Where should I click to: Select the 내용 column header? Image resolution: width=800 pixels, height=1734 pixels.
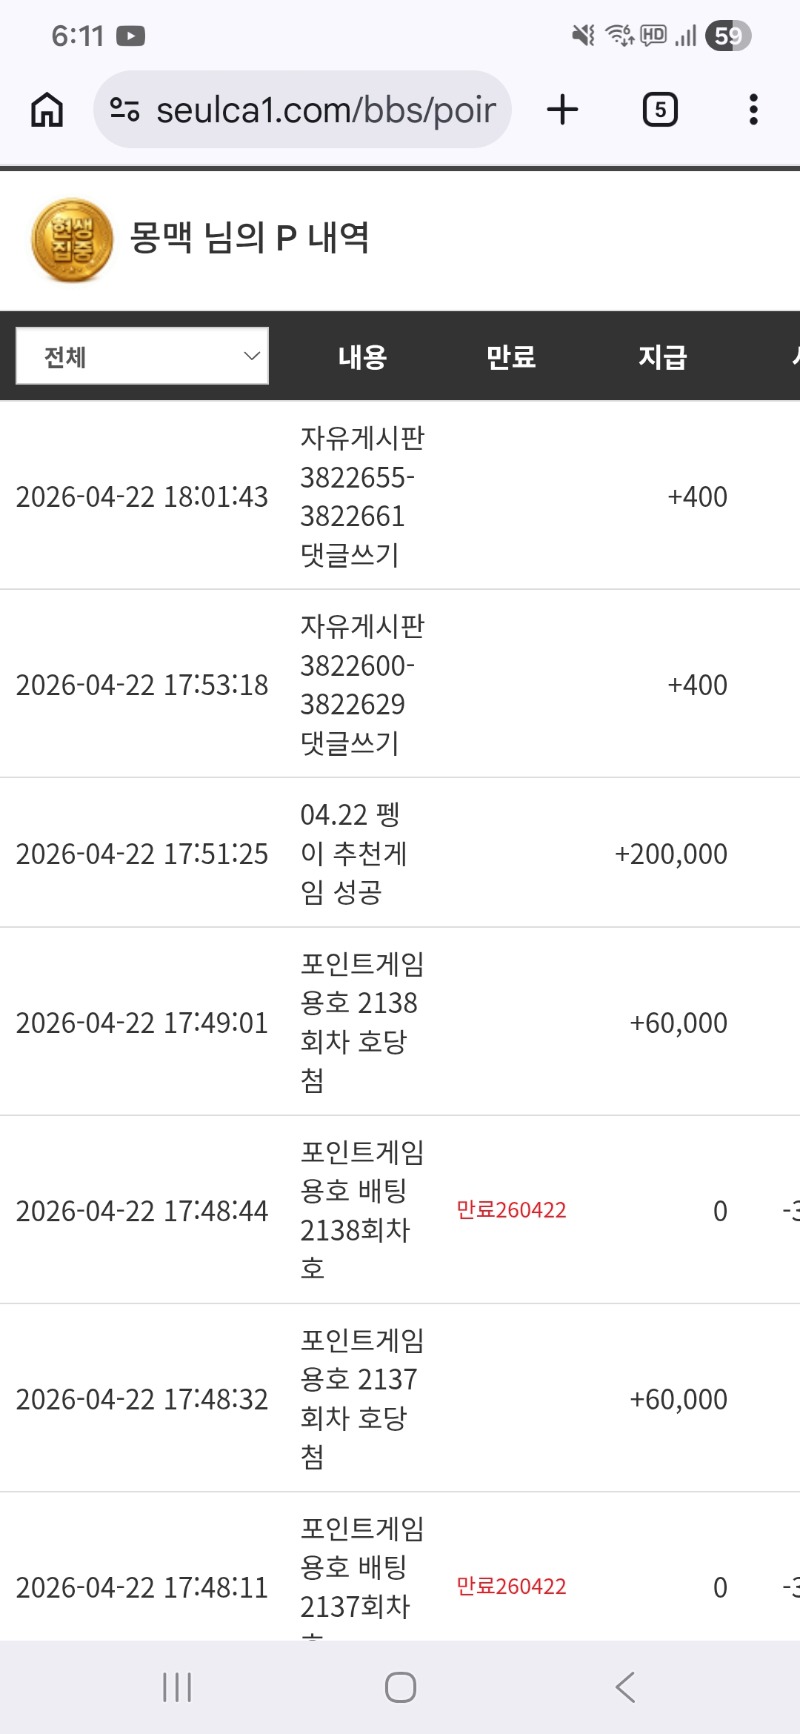(x=362, y=357)
